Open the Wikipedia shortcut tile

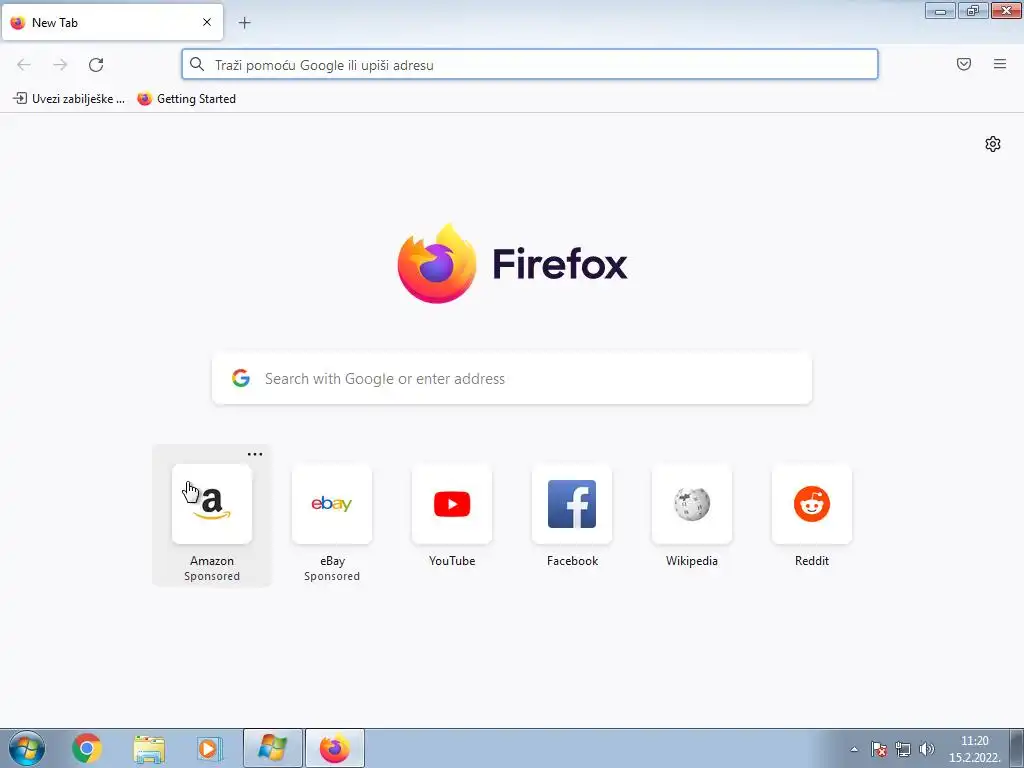point(692,504)
